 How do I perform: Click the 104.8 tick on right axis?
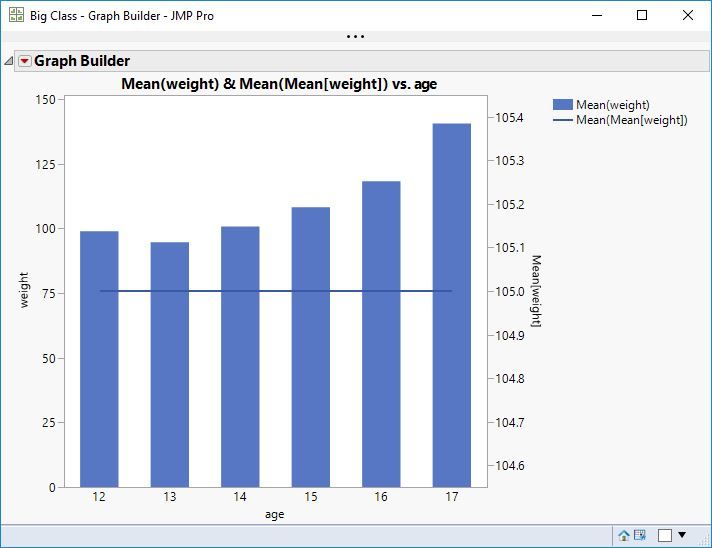pos(509,378)
